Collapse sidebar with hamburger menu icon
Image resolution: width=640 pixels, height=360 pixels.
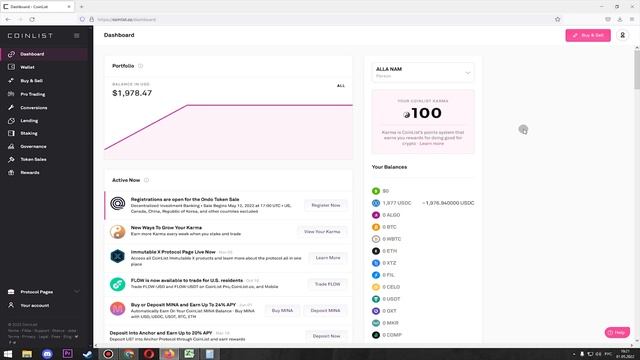[x=77, y=36]
